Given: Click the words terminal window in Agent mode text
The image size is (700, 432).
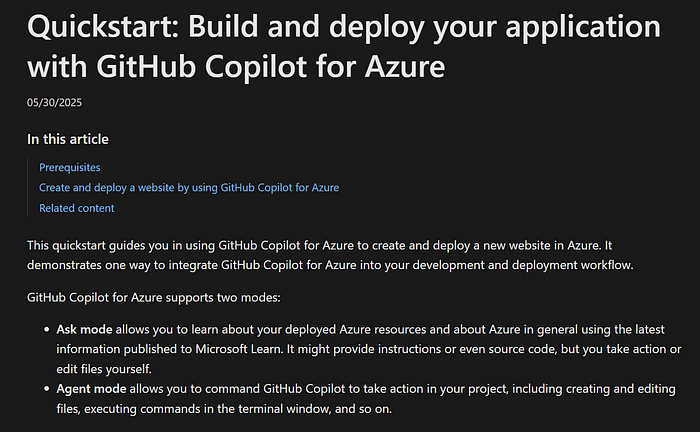Looking at the screenshot, I should (x=285, y=409).
